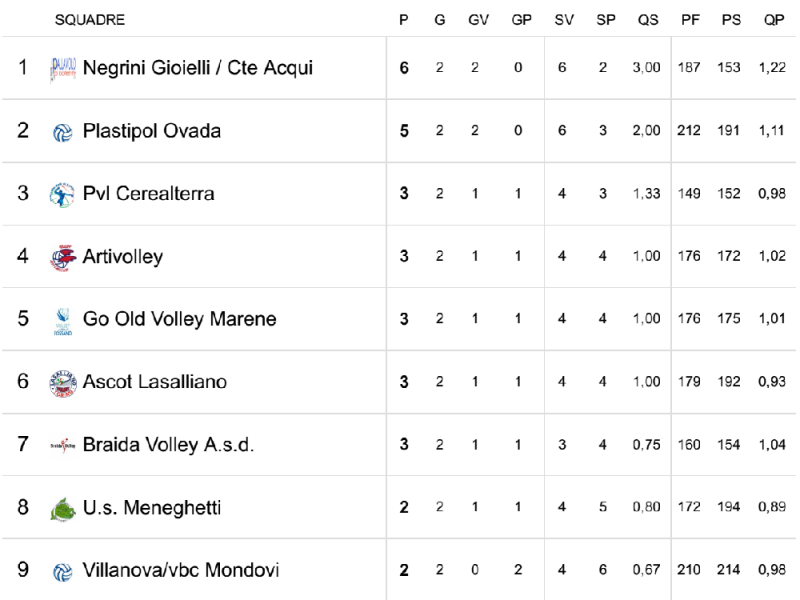Click the Villanova/vbc Mondovi volleyball logo

coord(63,572)
